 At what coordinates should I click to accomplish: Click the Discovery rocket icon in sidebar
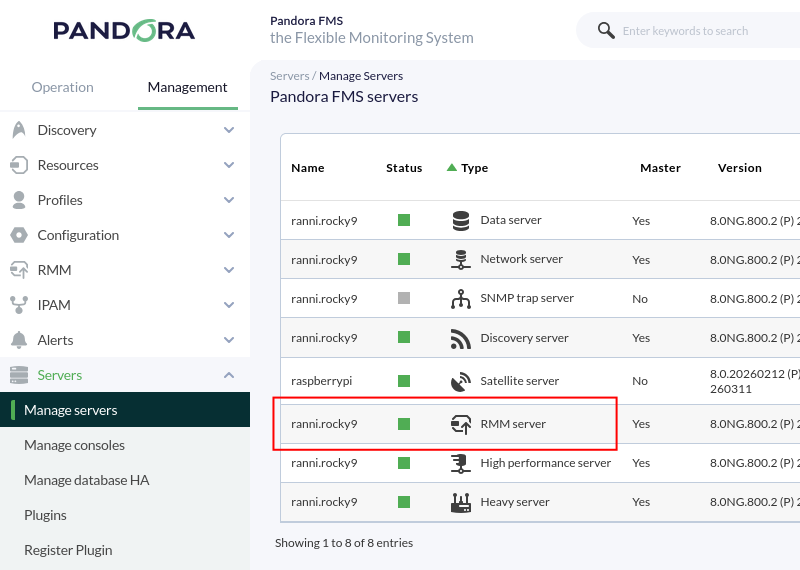tap(19, 130)
